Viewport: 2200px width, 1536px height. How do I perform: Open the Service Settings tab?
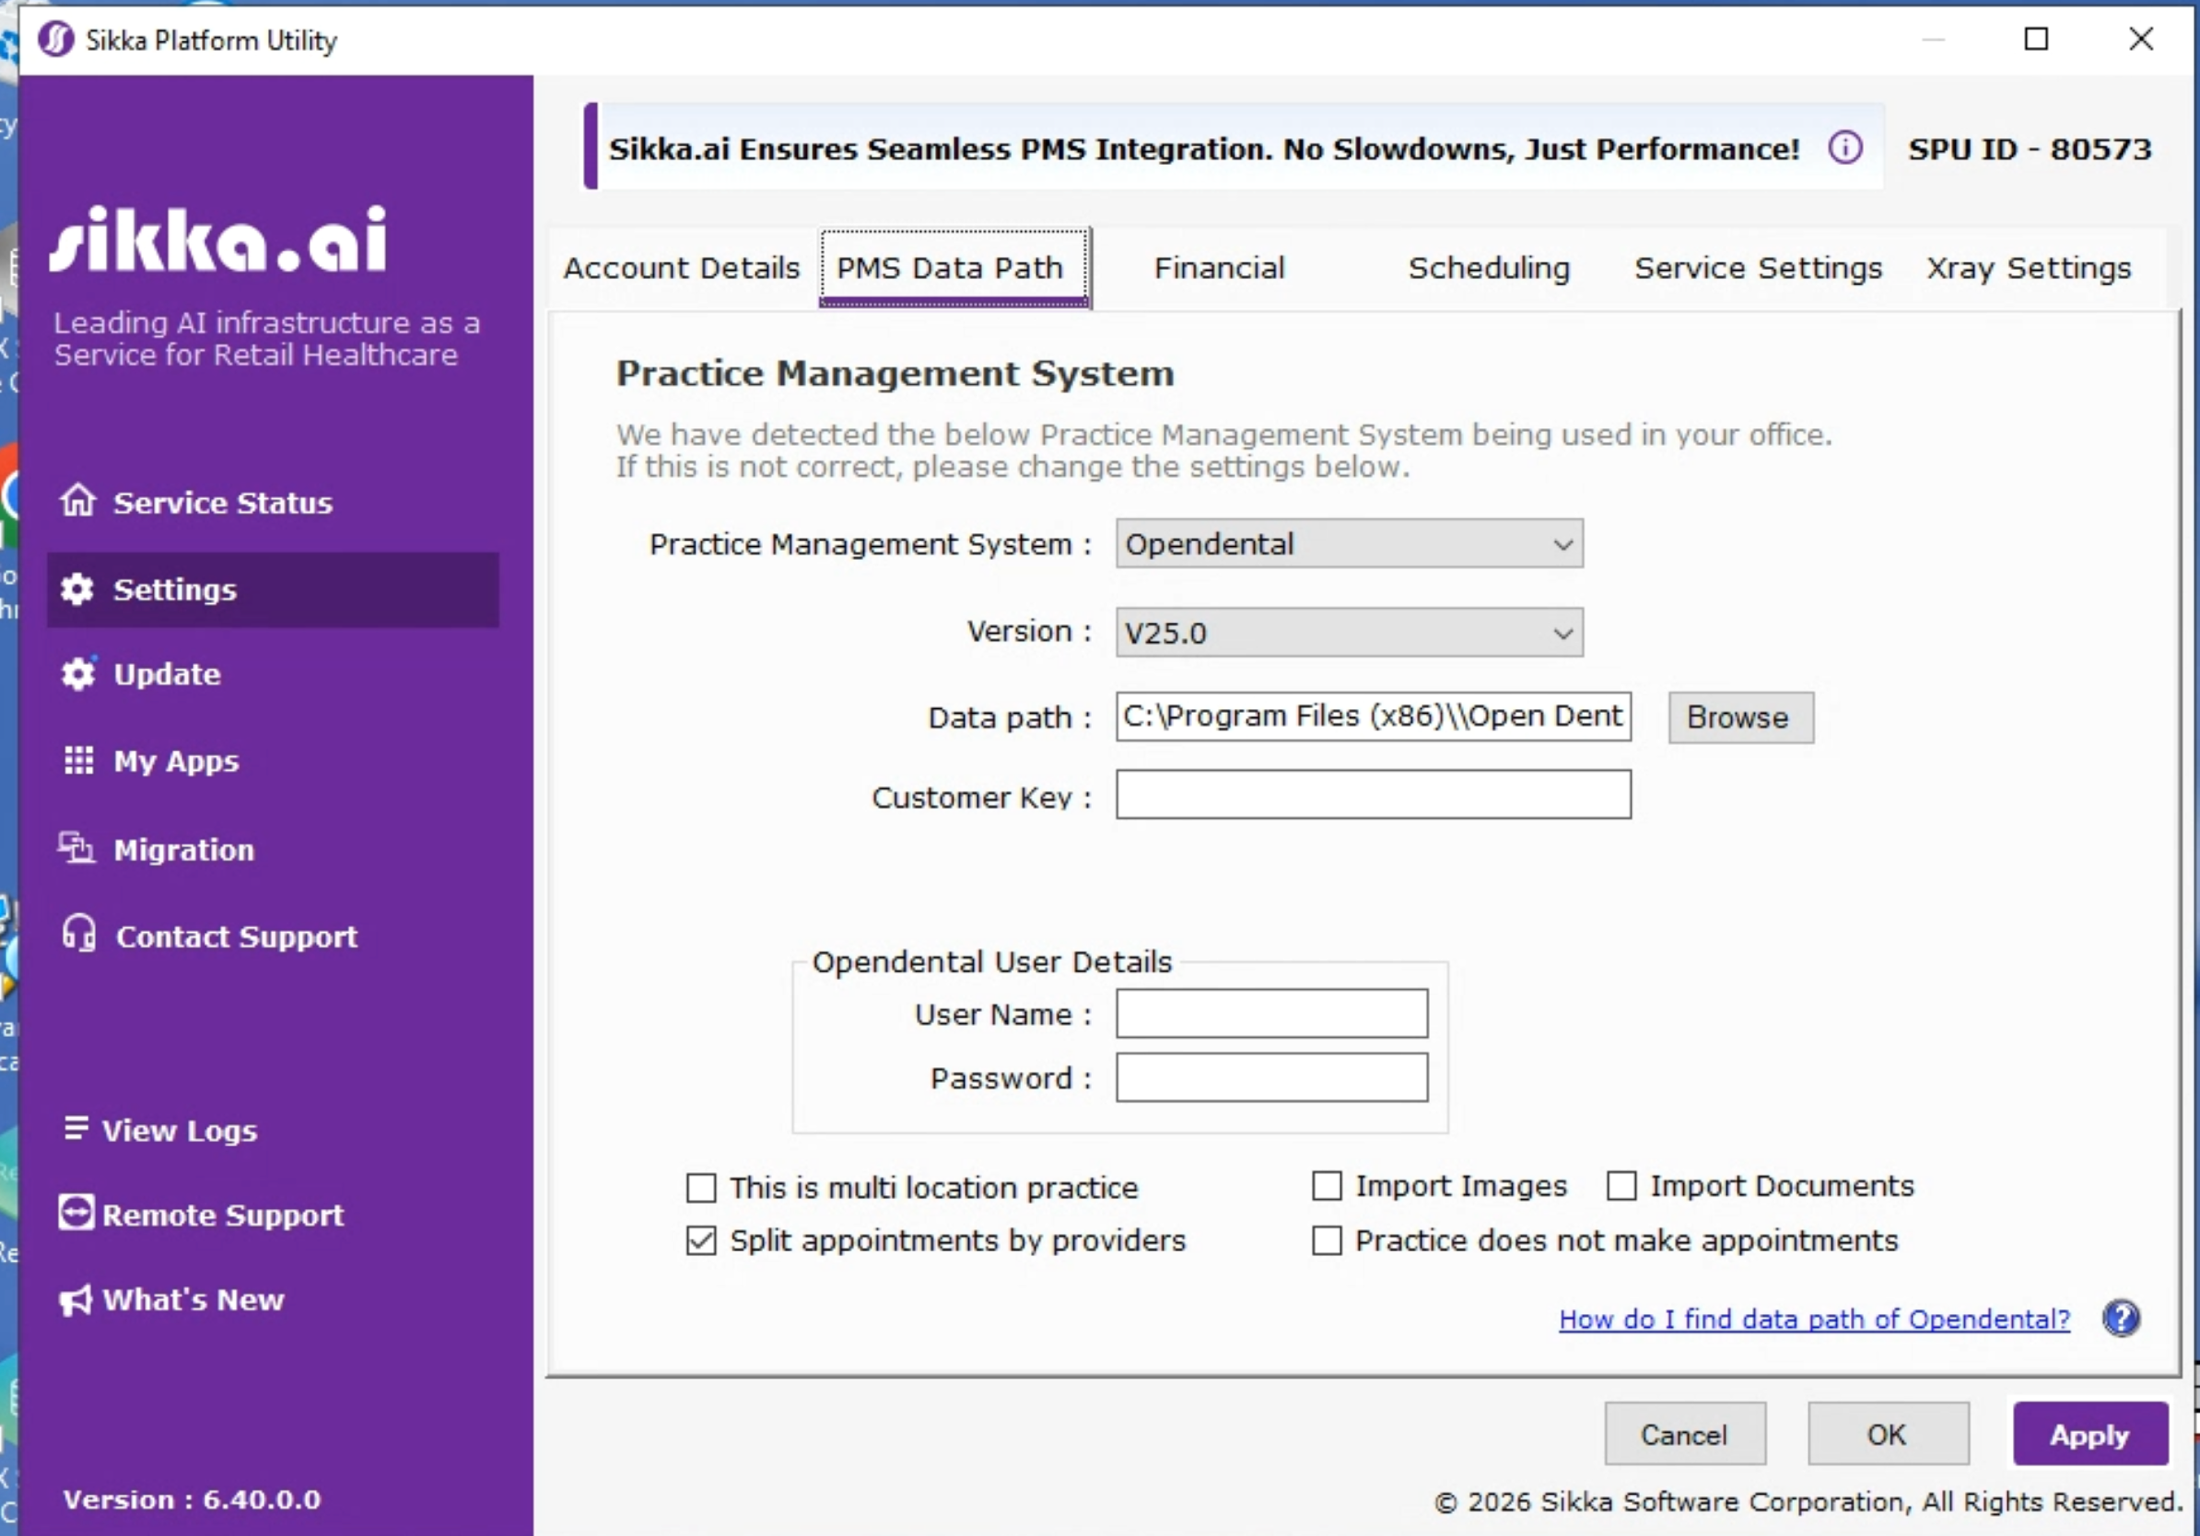[1758, 268]
